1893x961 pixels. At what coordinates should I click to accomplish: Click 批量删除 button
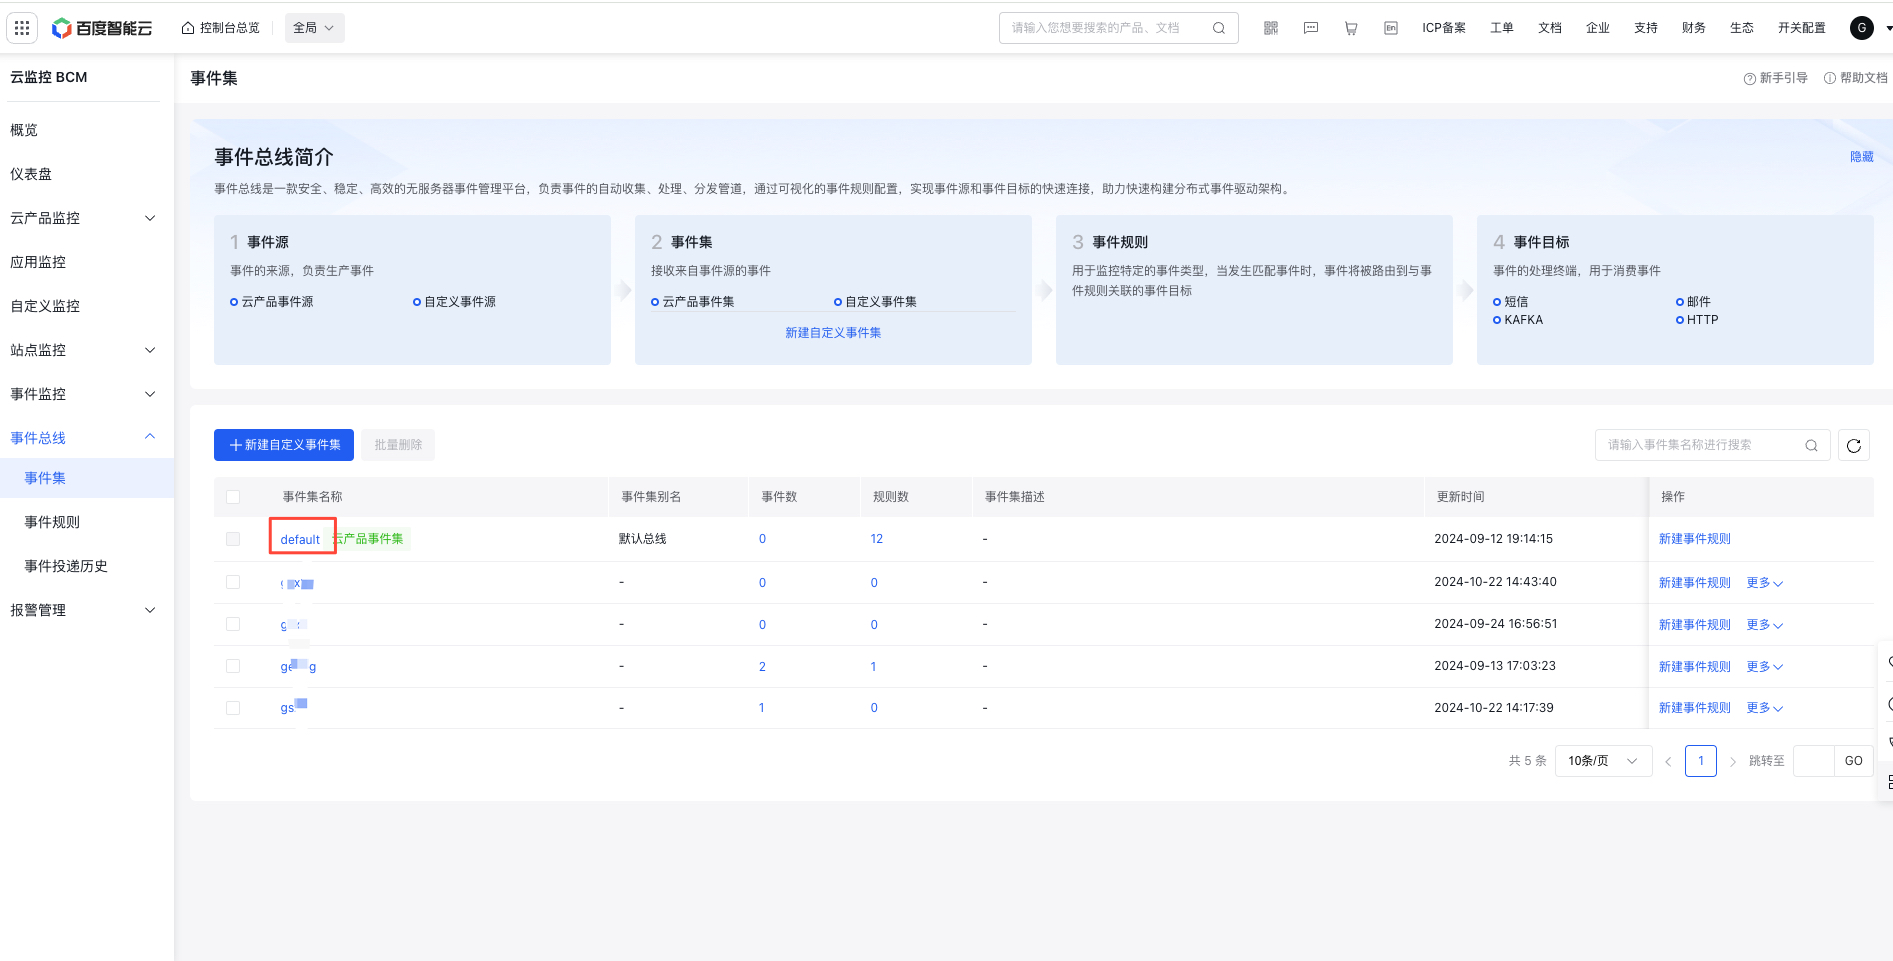[x=398, y=445]
